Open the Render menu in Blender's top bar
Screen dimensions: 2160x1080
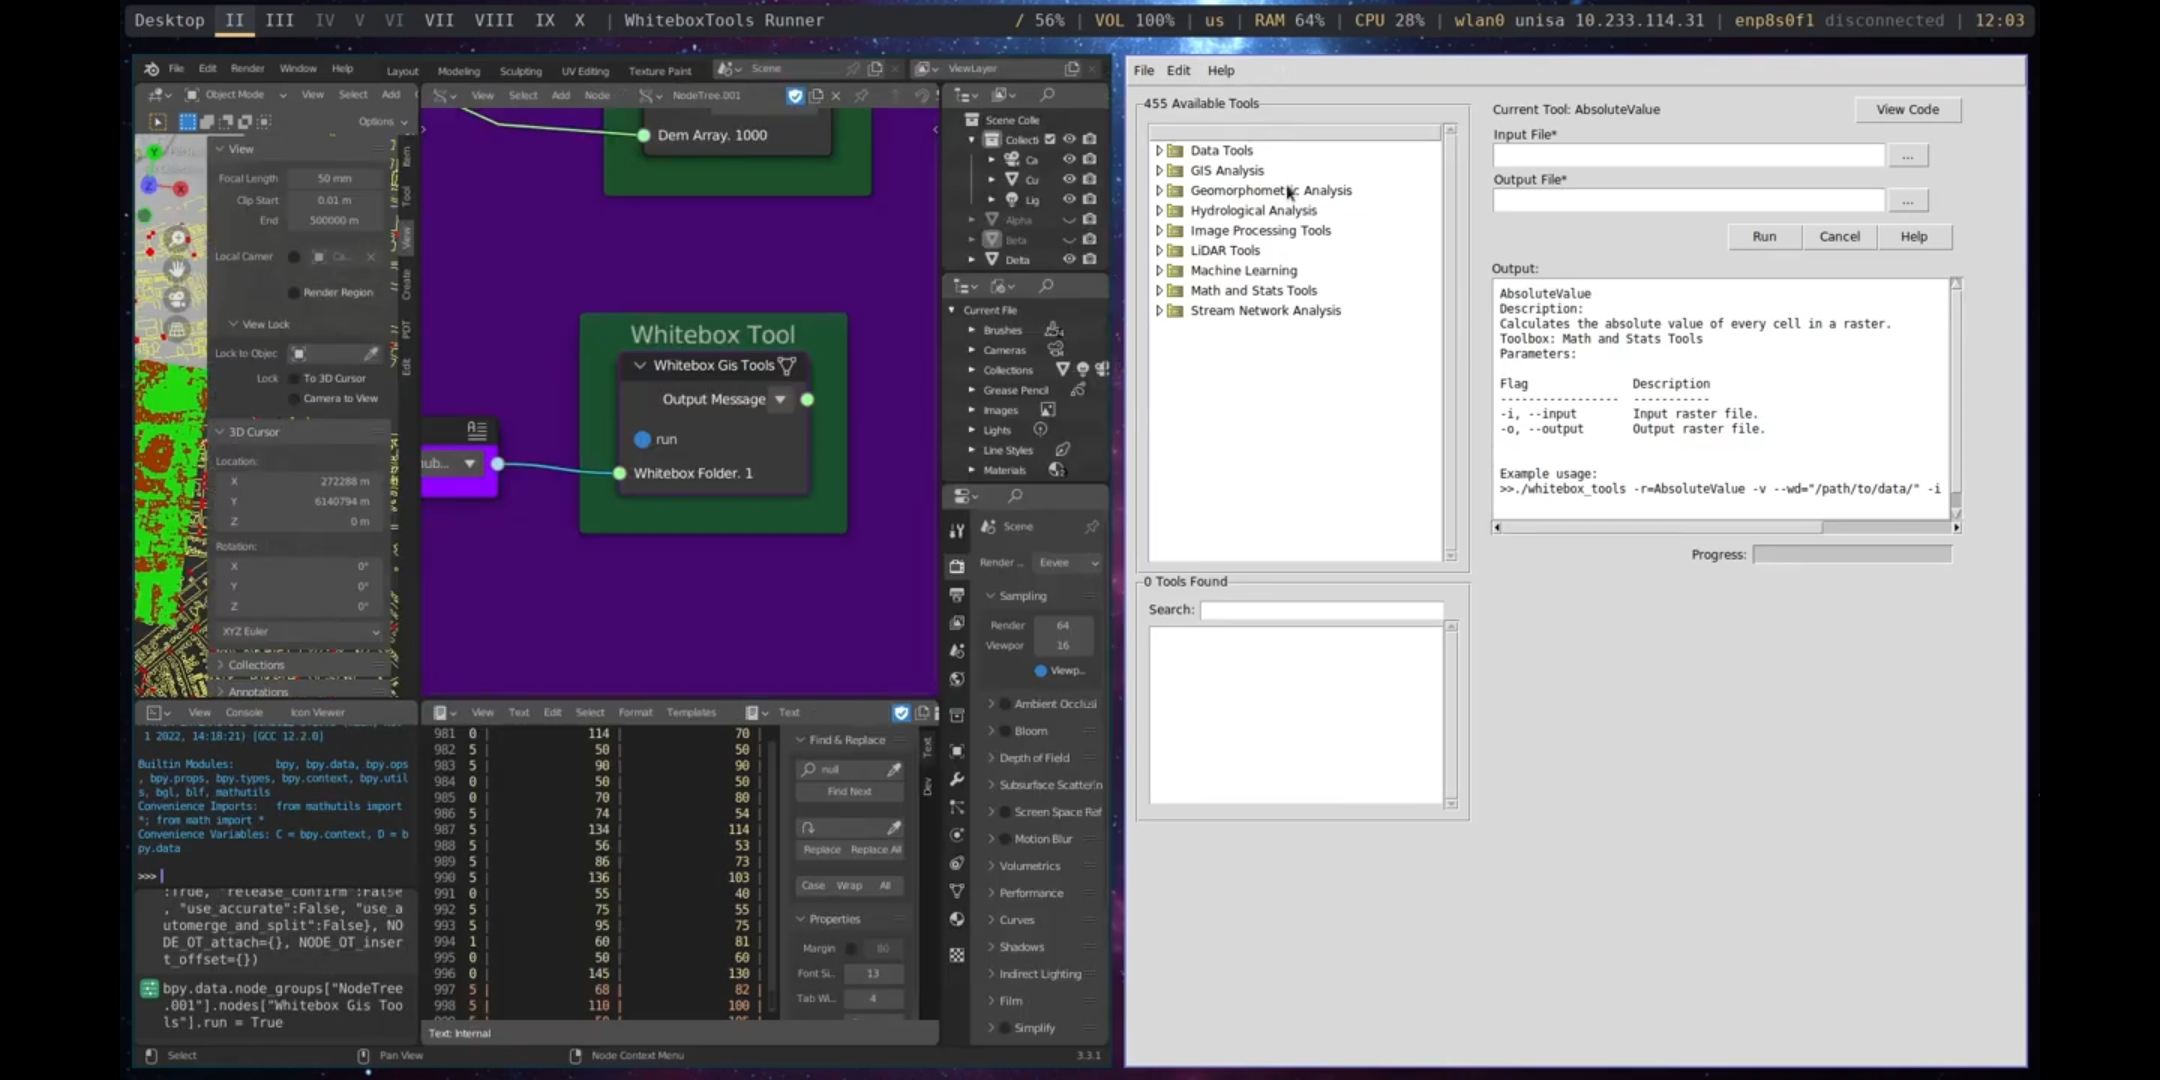point(247,68)
